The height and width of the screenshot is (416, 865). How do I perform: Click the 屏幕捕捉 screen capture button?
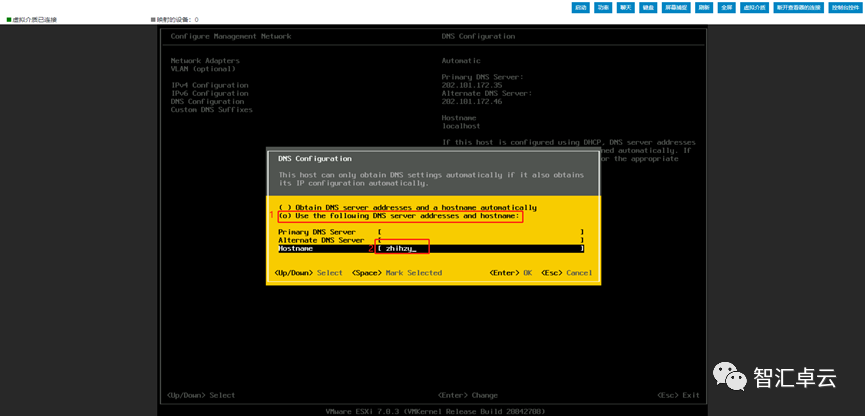pos(676,8)
